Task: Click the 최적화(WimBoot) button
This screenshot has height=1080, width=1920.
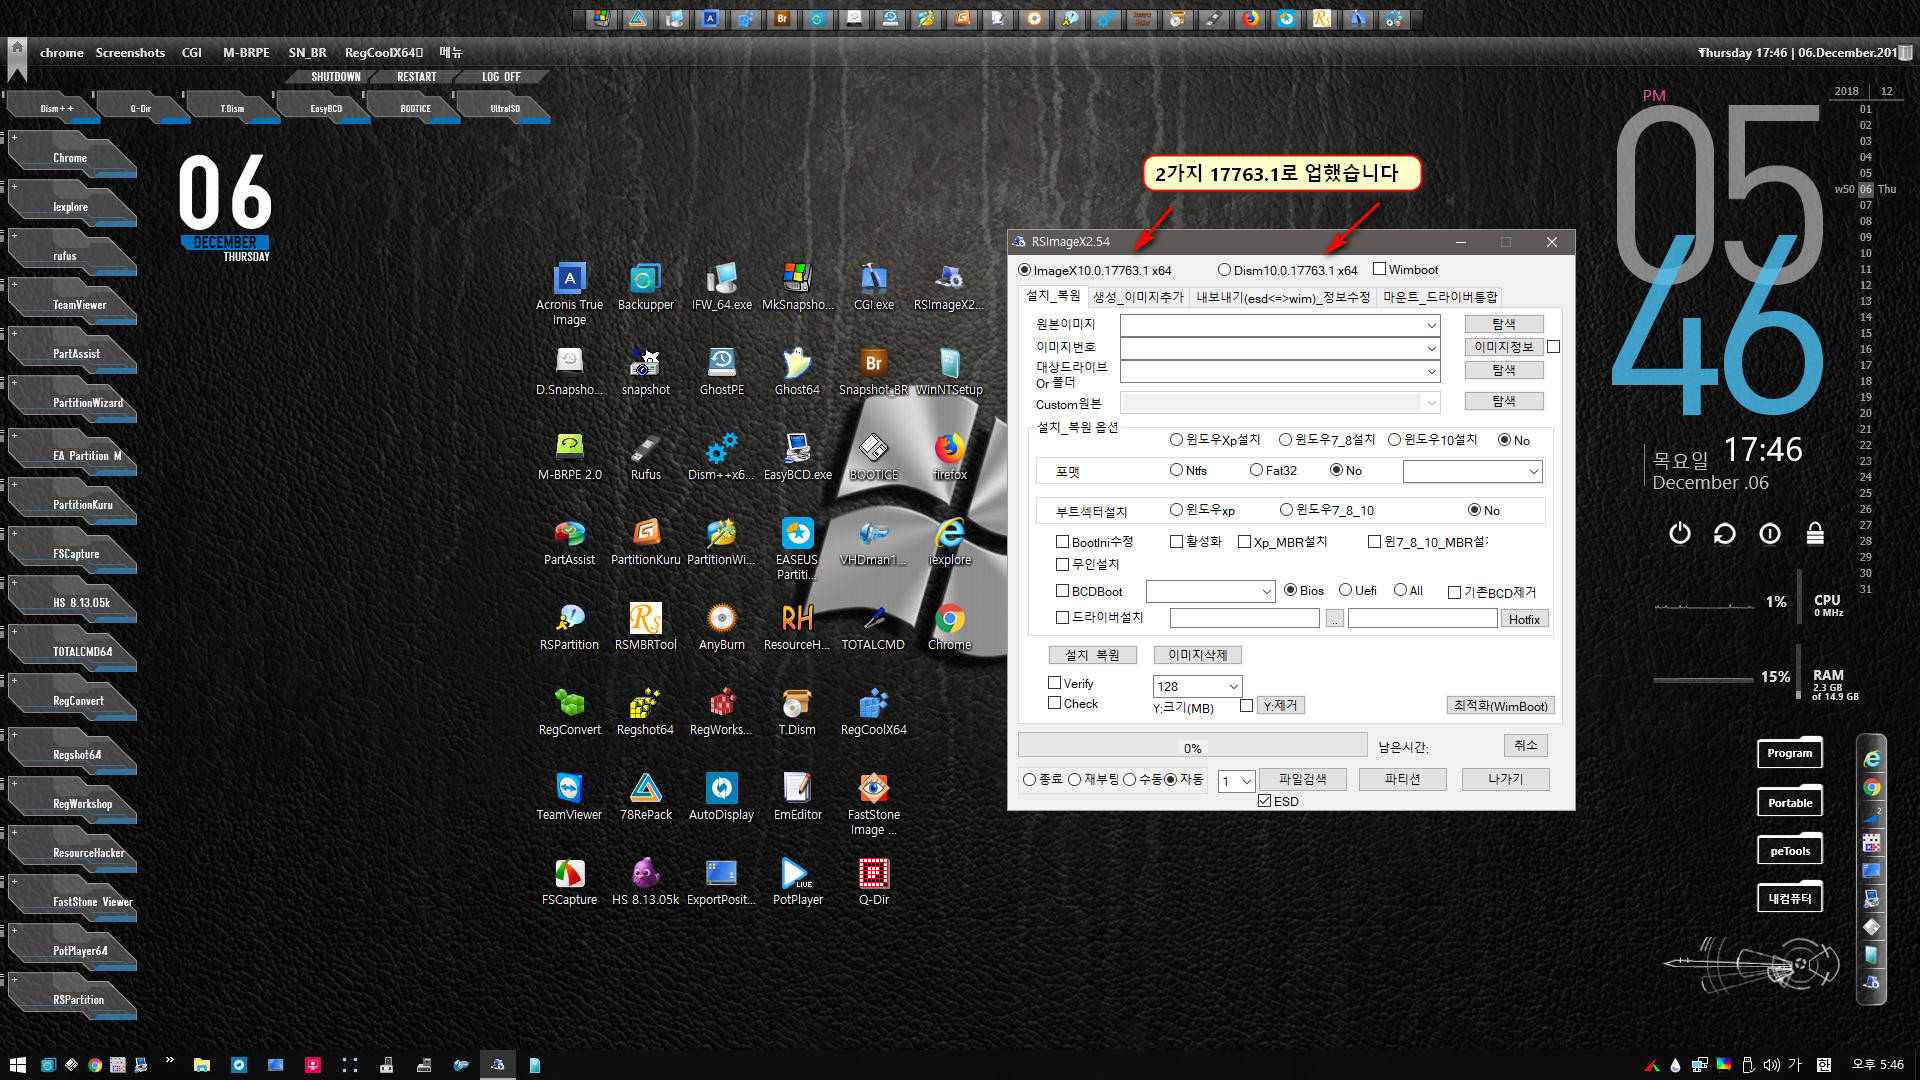Action: (1500, 706)
